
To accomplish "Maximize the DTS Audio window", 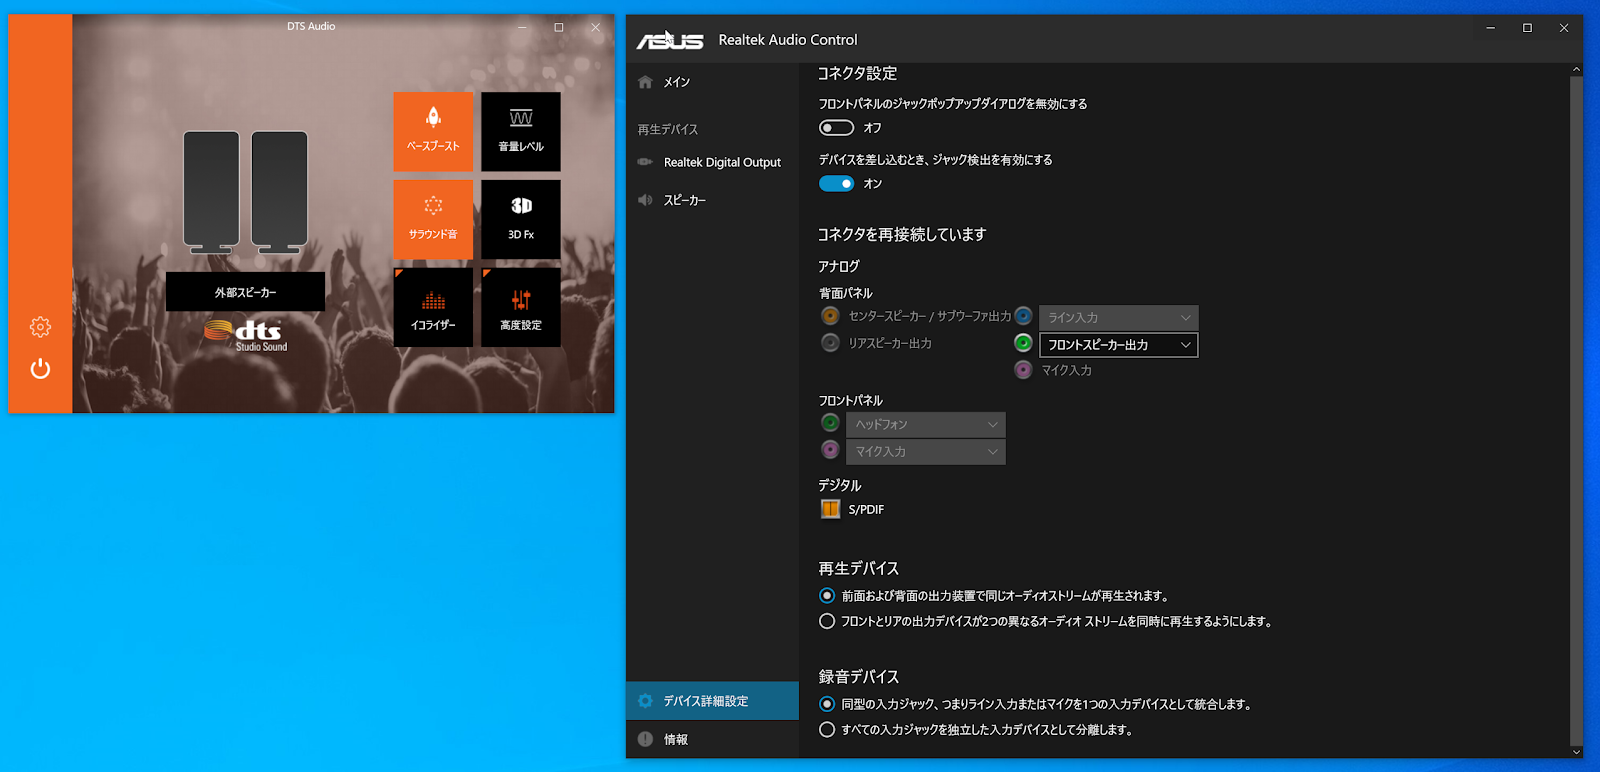I will 559,27.
